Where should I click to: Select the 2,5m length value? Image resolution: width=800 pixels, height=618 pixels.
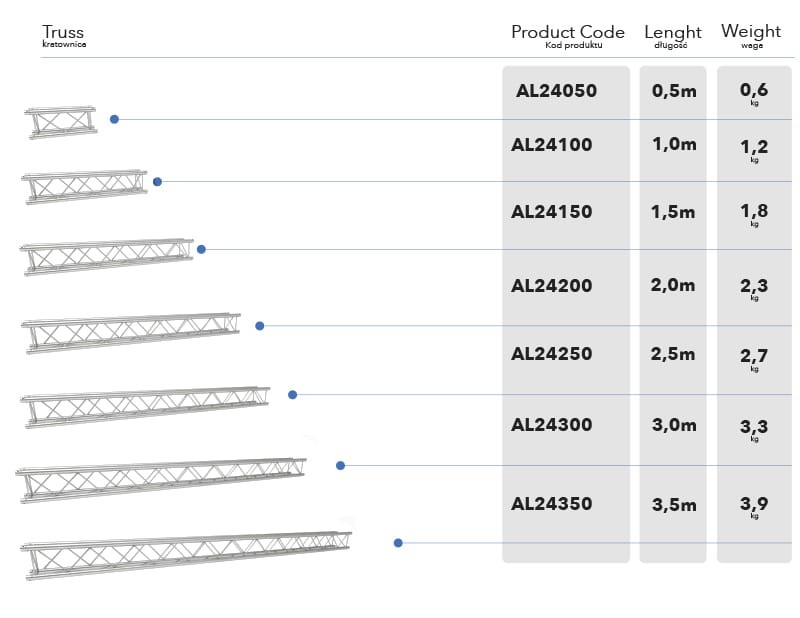point(673,353)
